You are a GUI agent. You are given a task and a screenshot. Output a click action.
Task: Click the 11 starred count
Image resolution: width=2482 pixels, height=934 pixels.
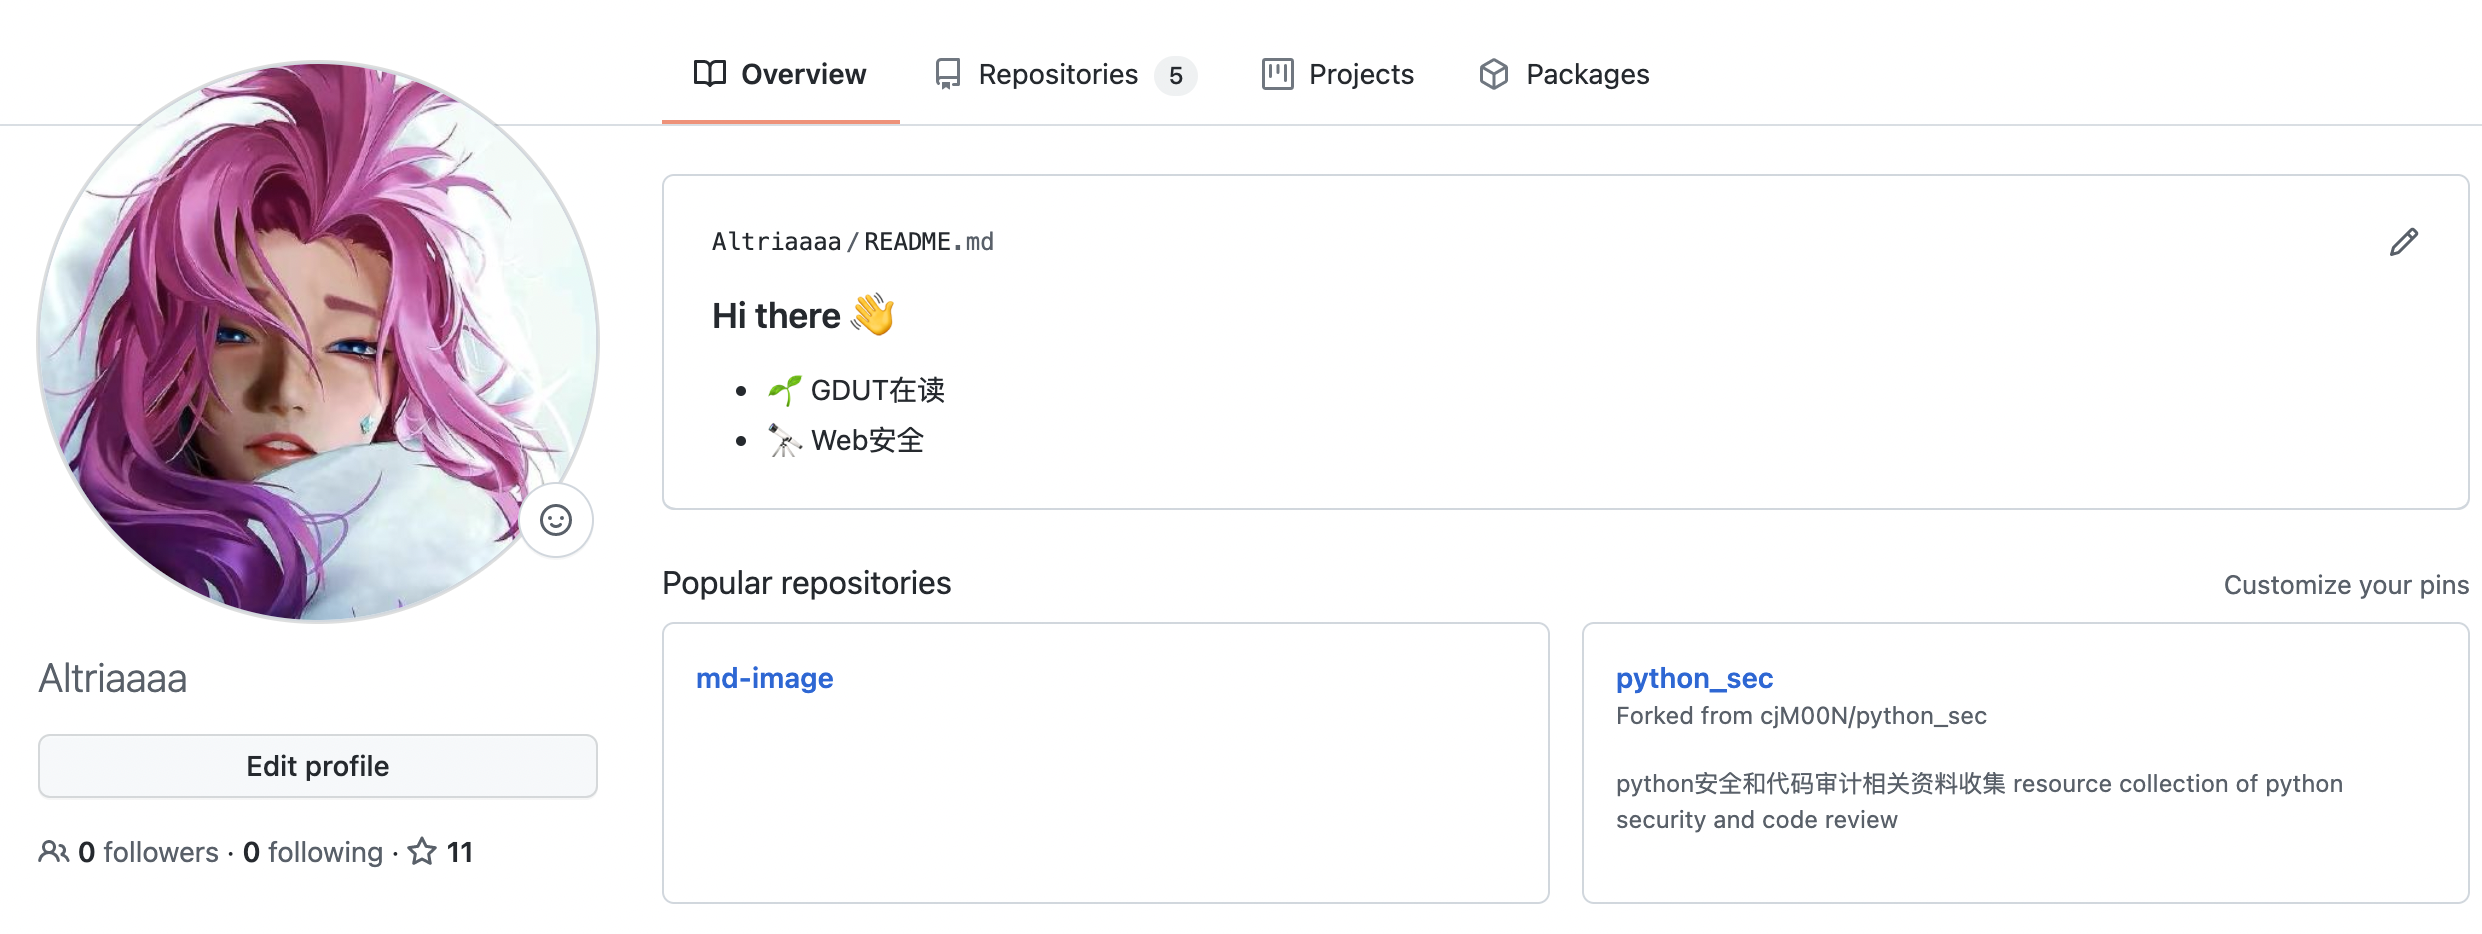pyautogui.click(x=459, y=852)
